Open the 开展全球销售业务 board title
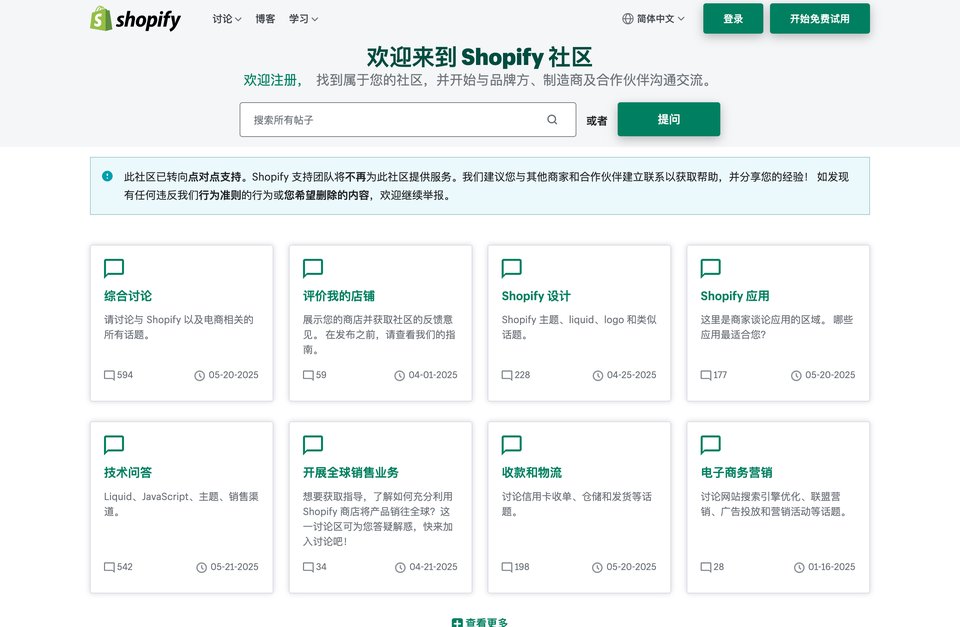Screen dimensions: 960x627 tap(351, 473)
